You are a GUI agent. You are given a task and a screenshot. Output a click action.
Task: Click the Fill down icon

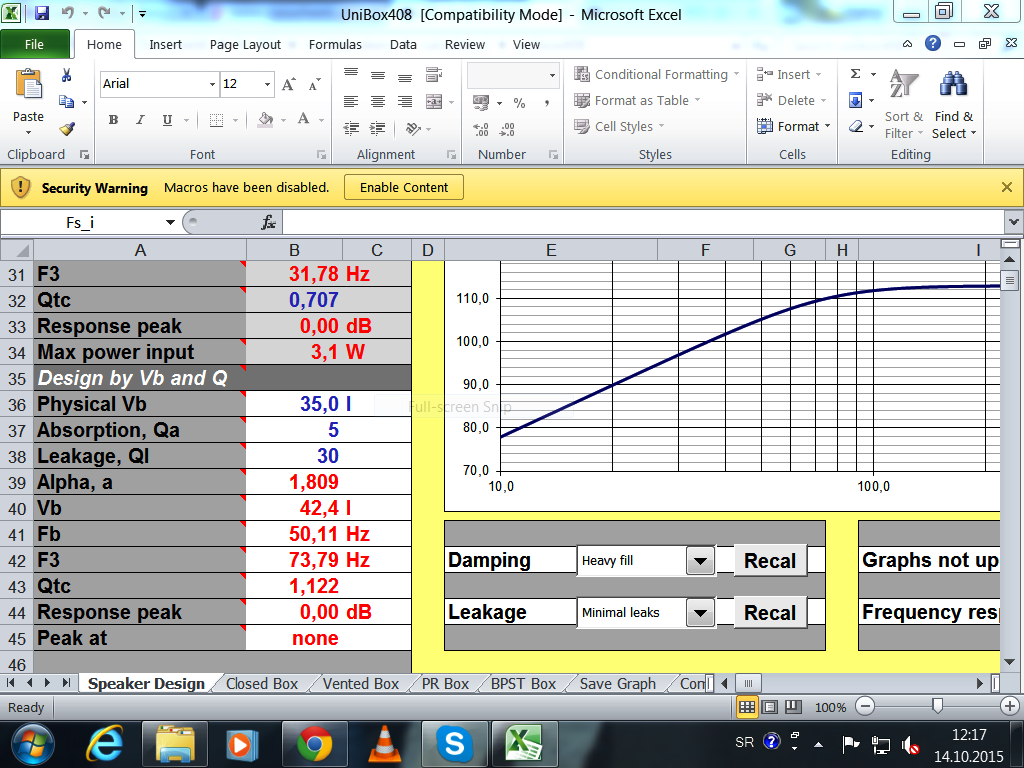point(856,100)
